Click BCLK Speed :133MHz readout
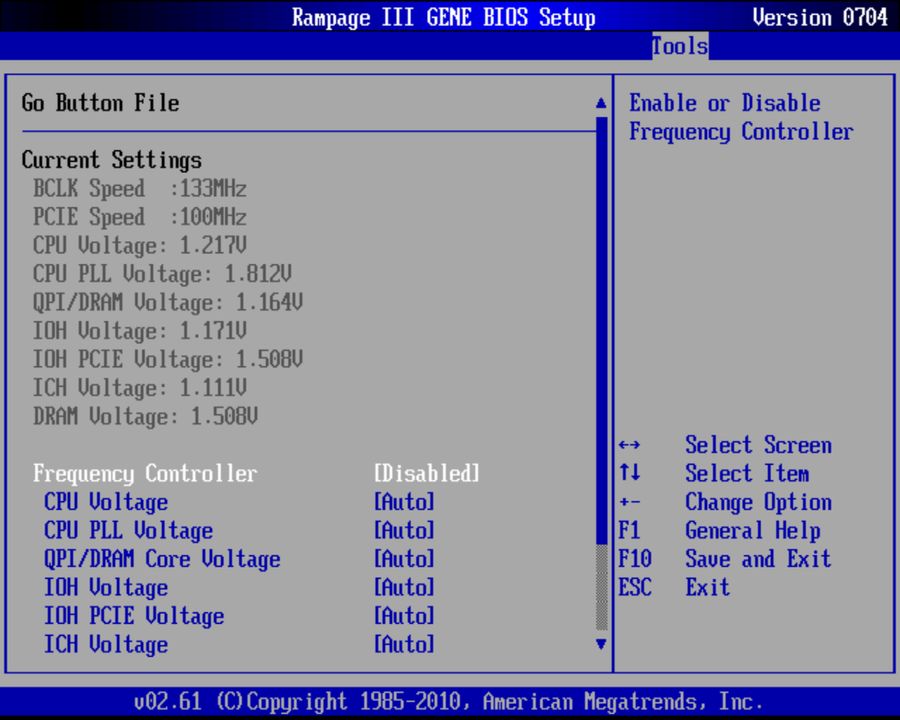 140,189
